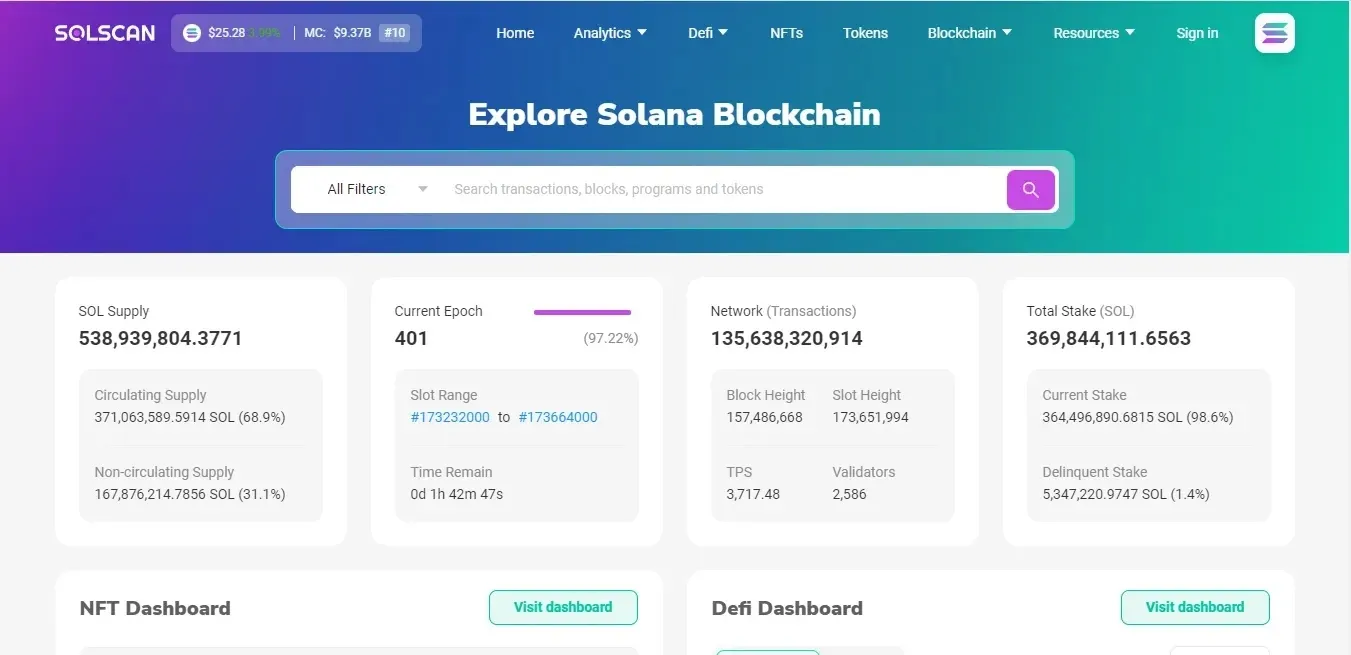The width and height of the screenshot is (1351, 655).
Task: Click TPS value 3,717.48
Action: click(x=753, y=494)
